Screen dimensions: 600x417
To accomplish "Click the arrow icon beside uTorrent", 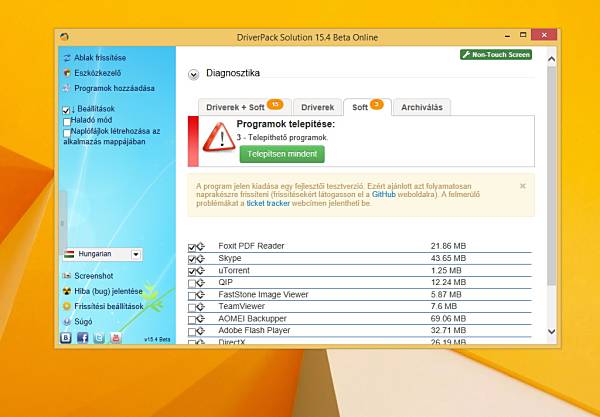I will [201, 271].
